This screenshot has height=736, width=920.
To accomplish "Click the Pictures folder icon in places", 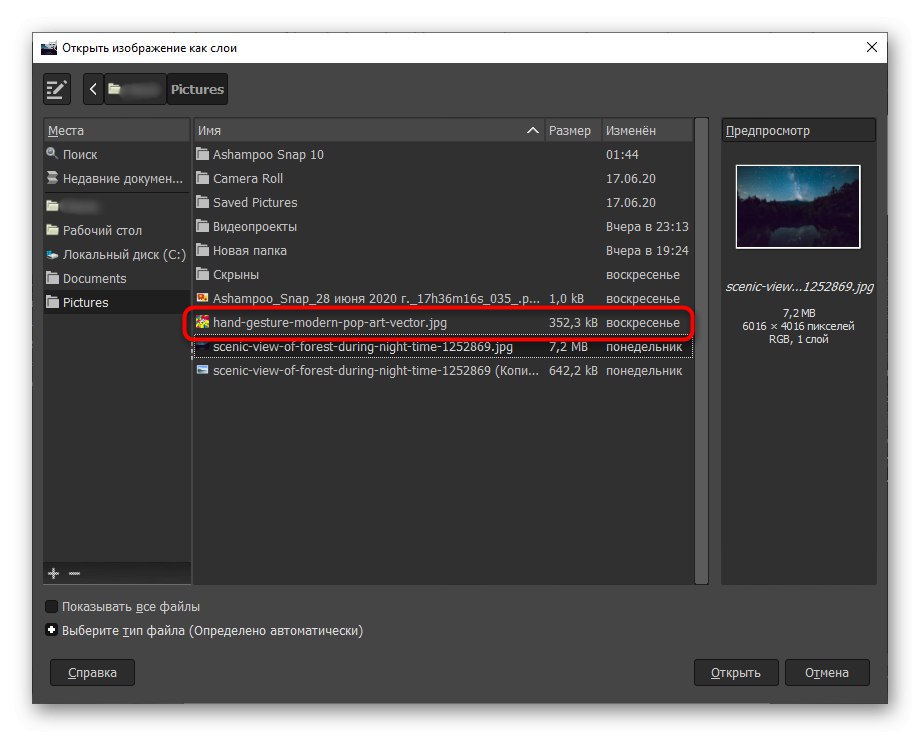I will (x=53, y=302).
